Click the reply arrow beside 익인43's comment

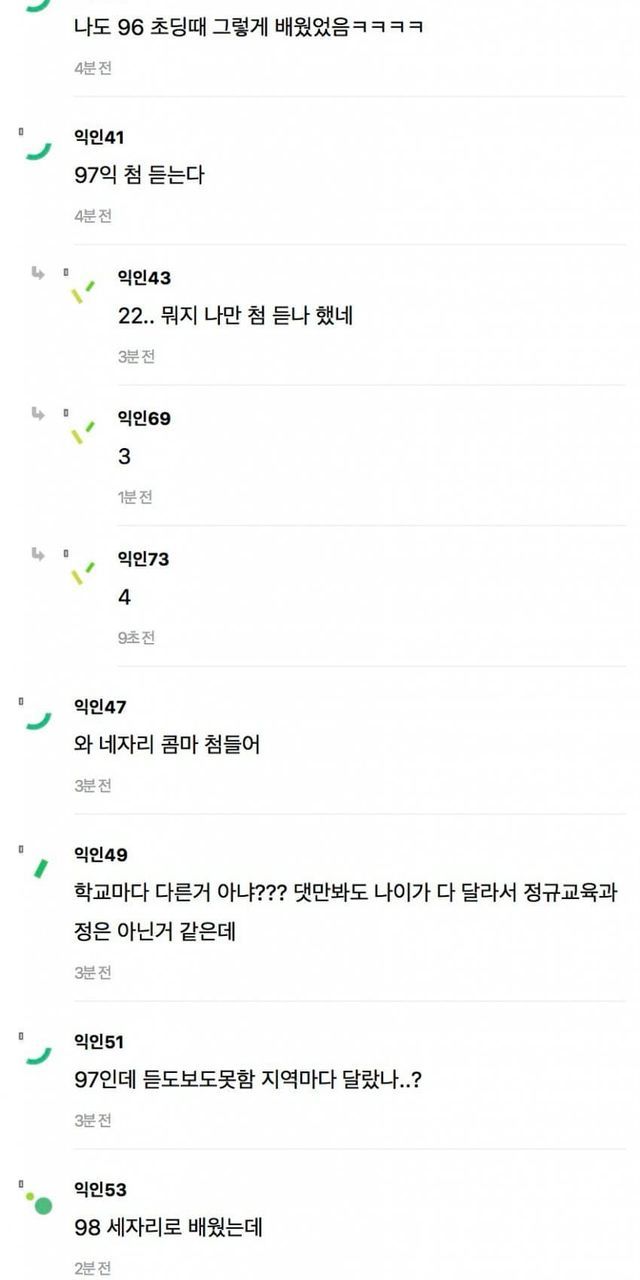(x=38, y=273)
